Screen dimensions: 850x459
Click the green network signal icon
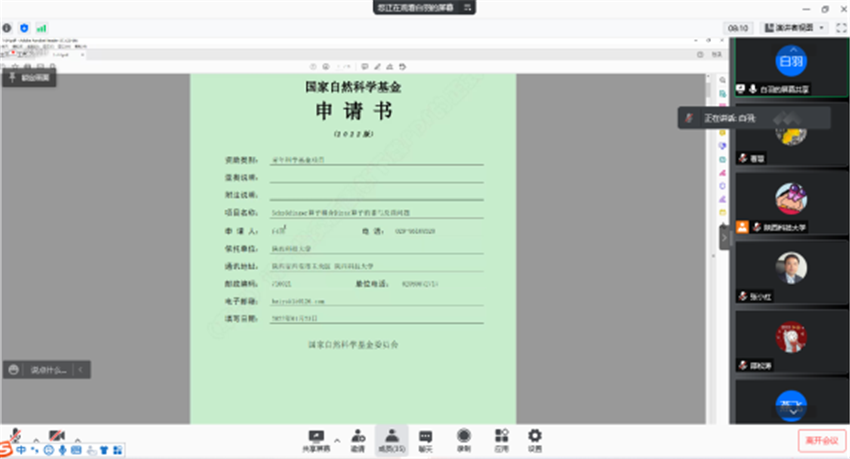click(x=41, y=28)
